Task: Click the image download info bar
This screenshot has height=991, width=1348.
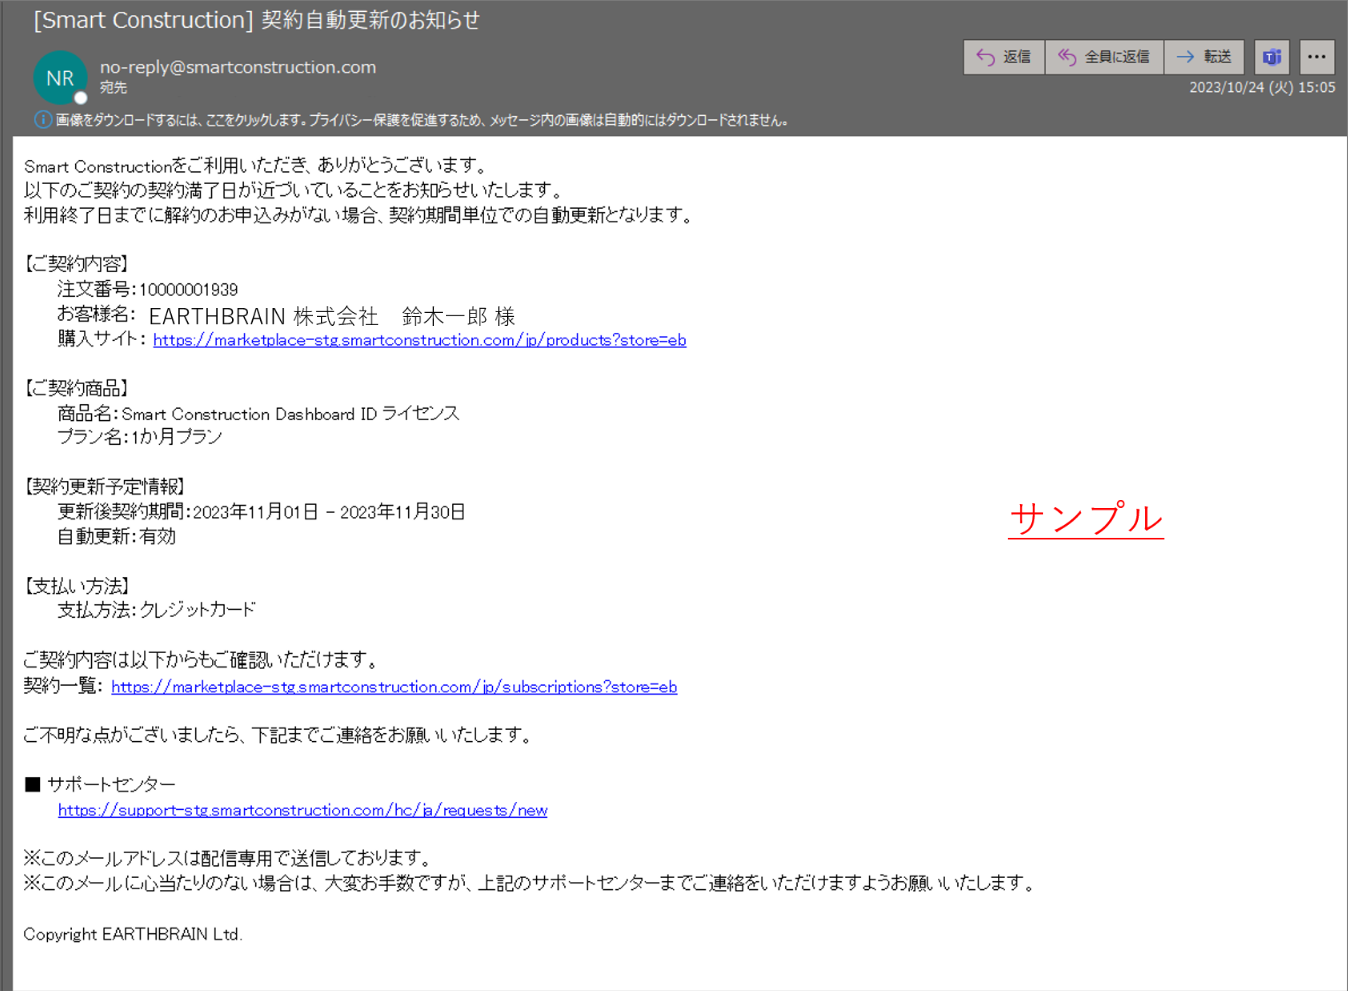Action: 412,120
